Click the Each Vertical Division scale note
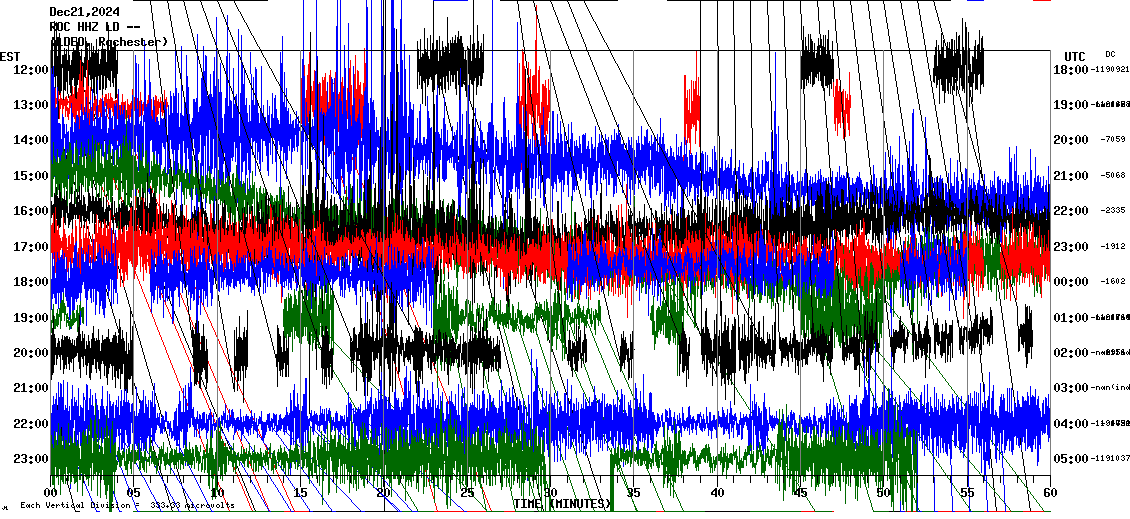Viewport: 1130px width, 519px height. click(127, 505)
